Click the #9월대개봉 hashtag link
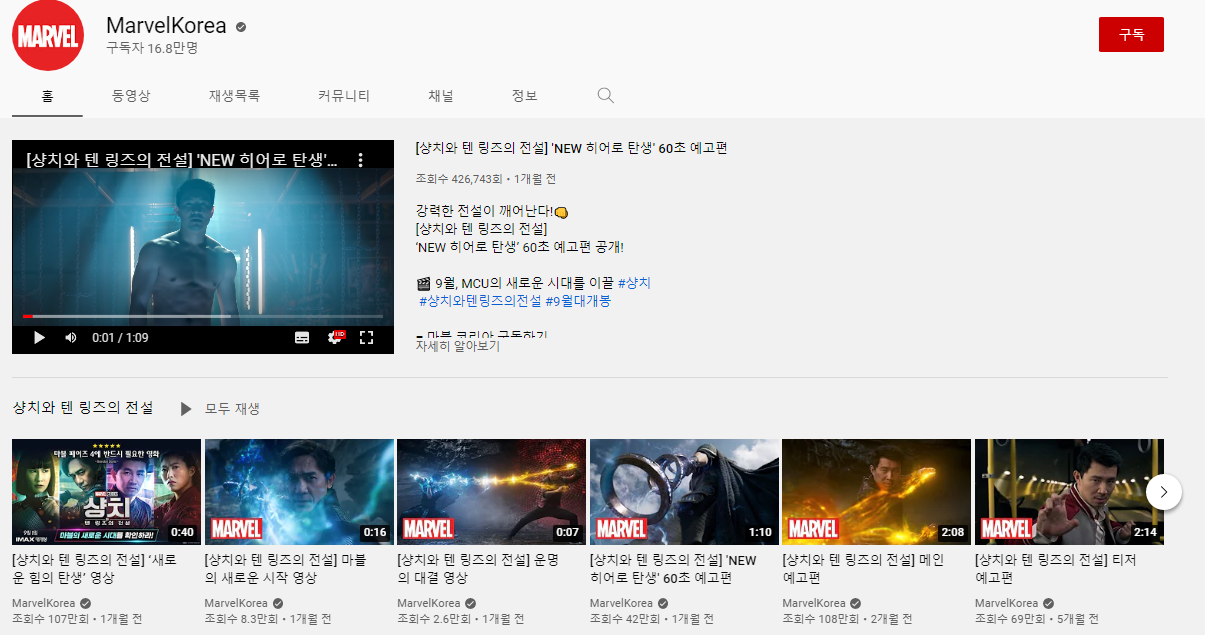1205x635 pixels. pyautogui.click(x=578, y=300)
